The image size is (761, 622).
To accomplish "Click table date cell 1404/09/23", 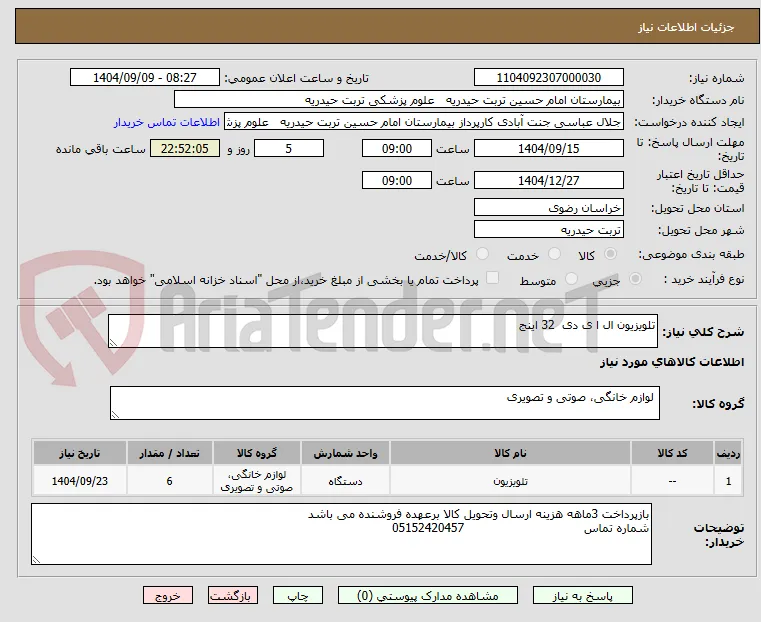I will pyautogui.click(x=80, y=481).
